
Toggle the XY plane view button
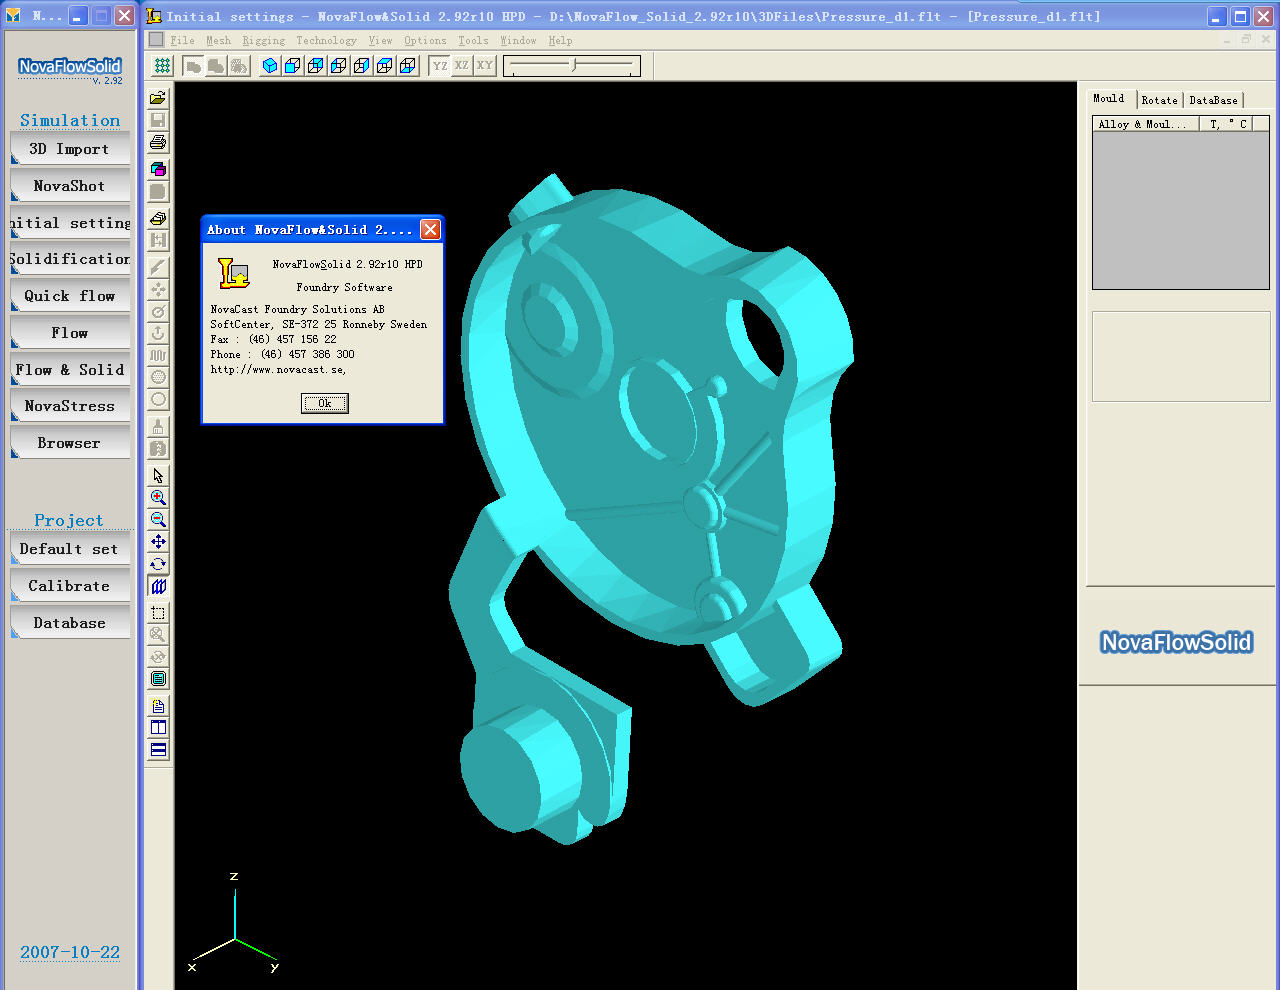484,66
